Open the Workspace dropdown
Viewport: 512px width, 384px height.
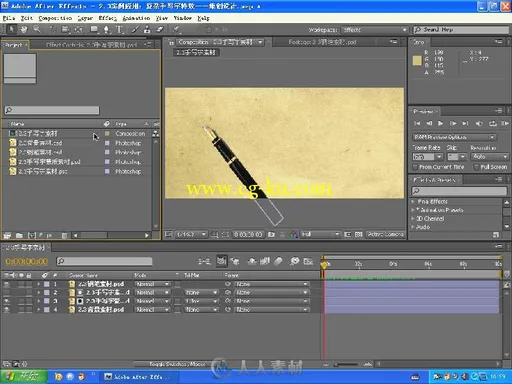pos(375,30)
